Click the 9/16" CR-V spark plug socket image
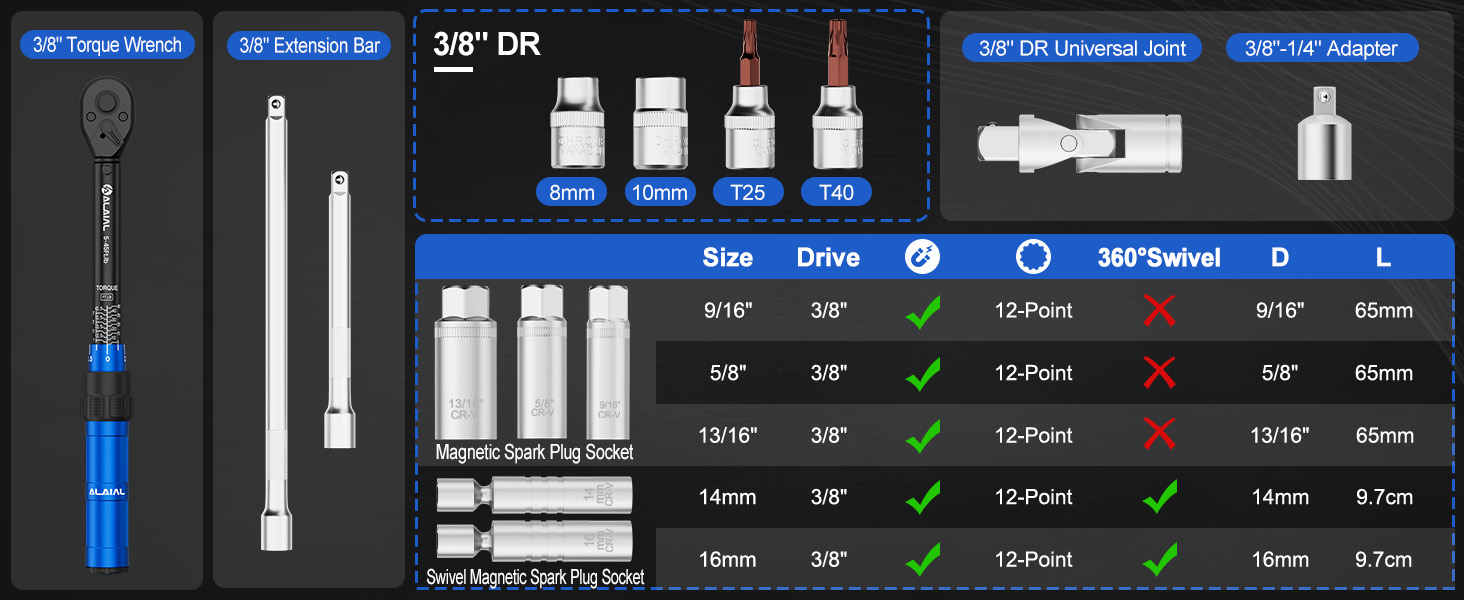 609,361
